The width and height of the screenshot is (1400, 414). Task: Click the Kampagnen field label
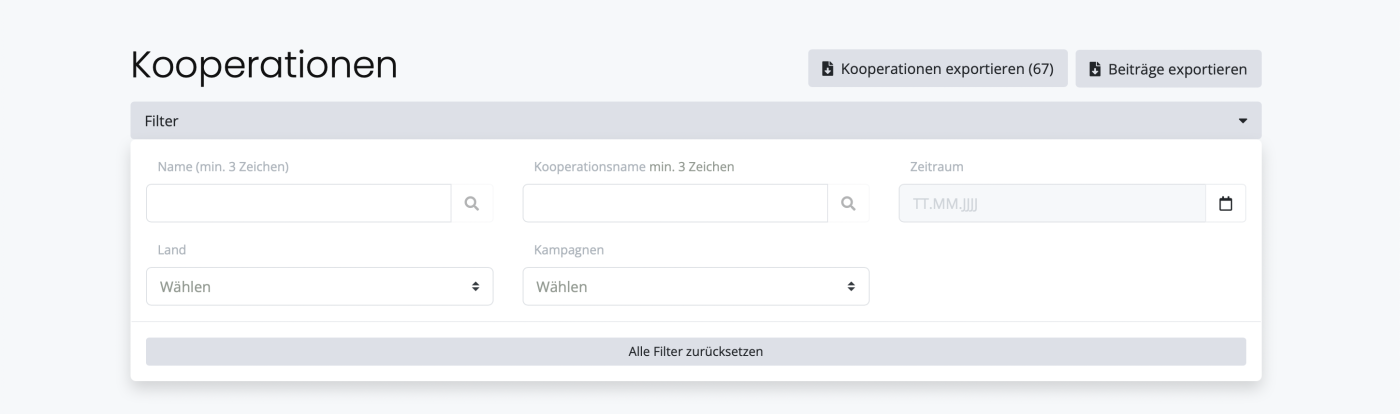pos(569,250)
